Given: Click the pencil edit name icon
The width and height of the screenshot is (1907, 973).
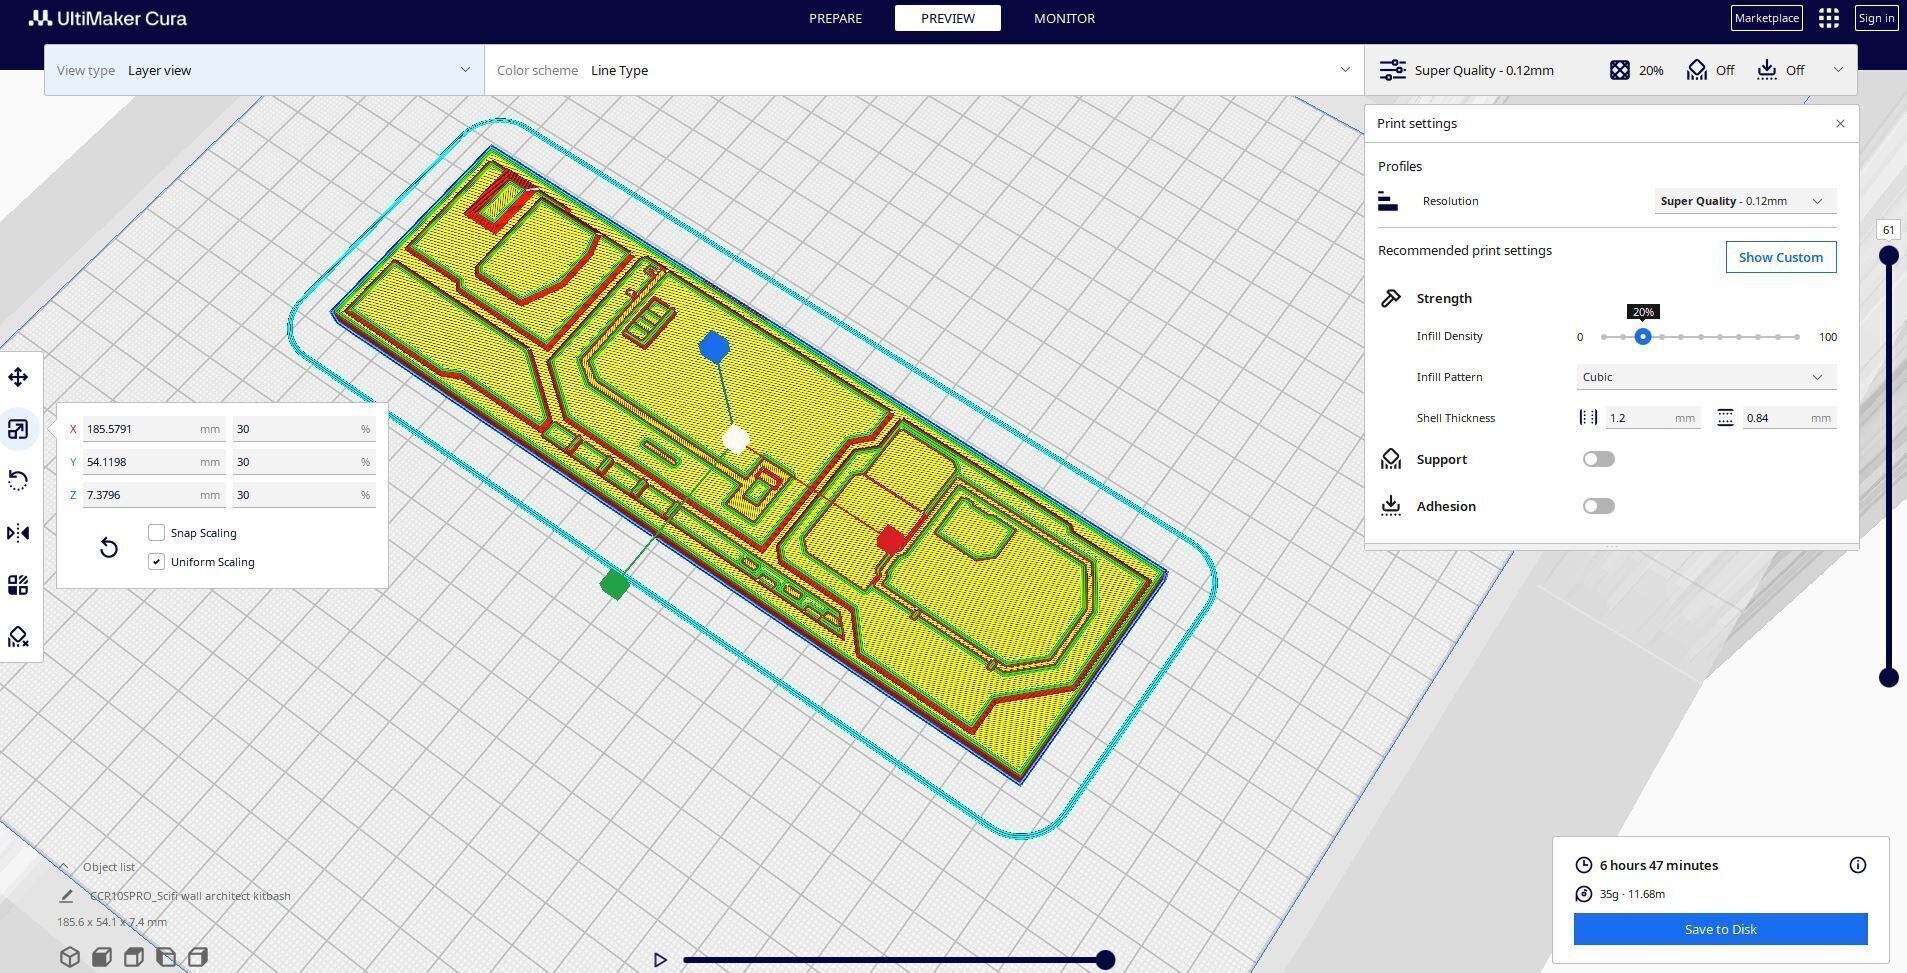Looking at the screenshot, I should pyautogui.click(x=66, y=896).
